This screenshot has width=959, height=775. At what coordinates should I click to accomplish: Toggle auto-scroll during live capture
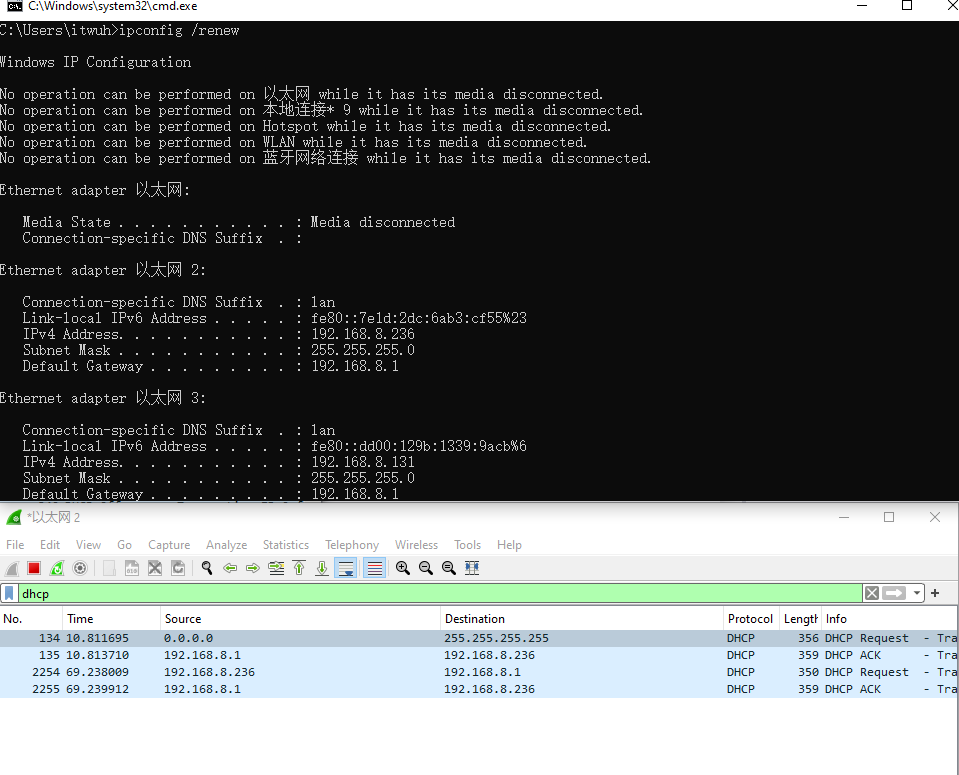(x=345, y=568)
